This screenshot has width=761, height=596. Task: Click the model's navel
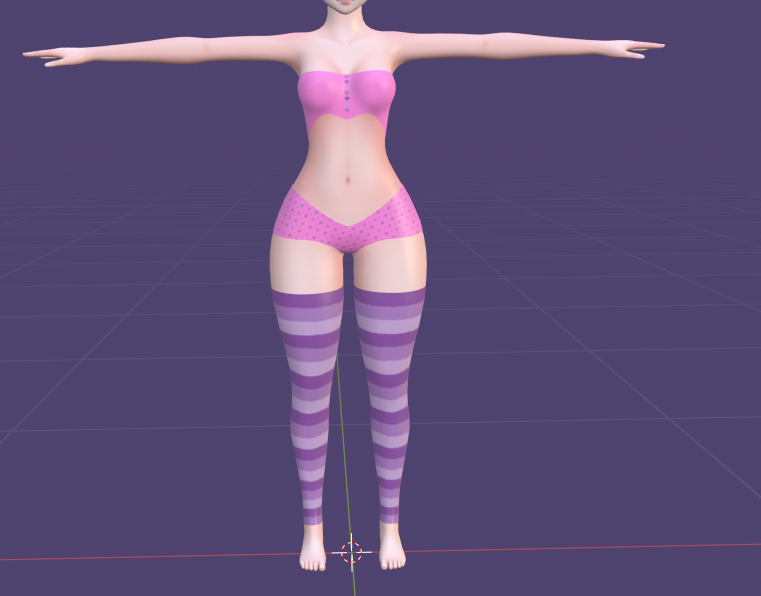point(346,181)
